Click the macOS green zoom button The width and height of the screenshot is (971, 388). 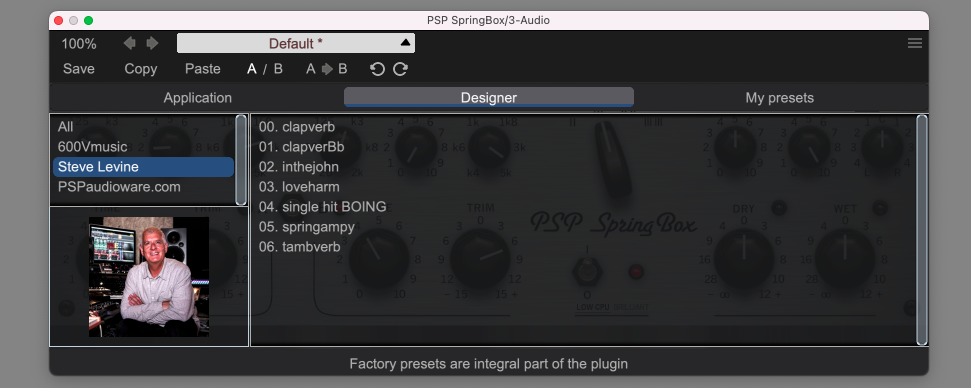(89, 20)
